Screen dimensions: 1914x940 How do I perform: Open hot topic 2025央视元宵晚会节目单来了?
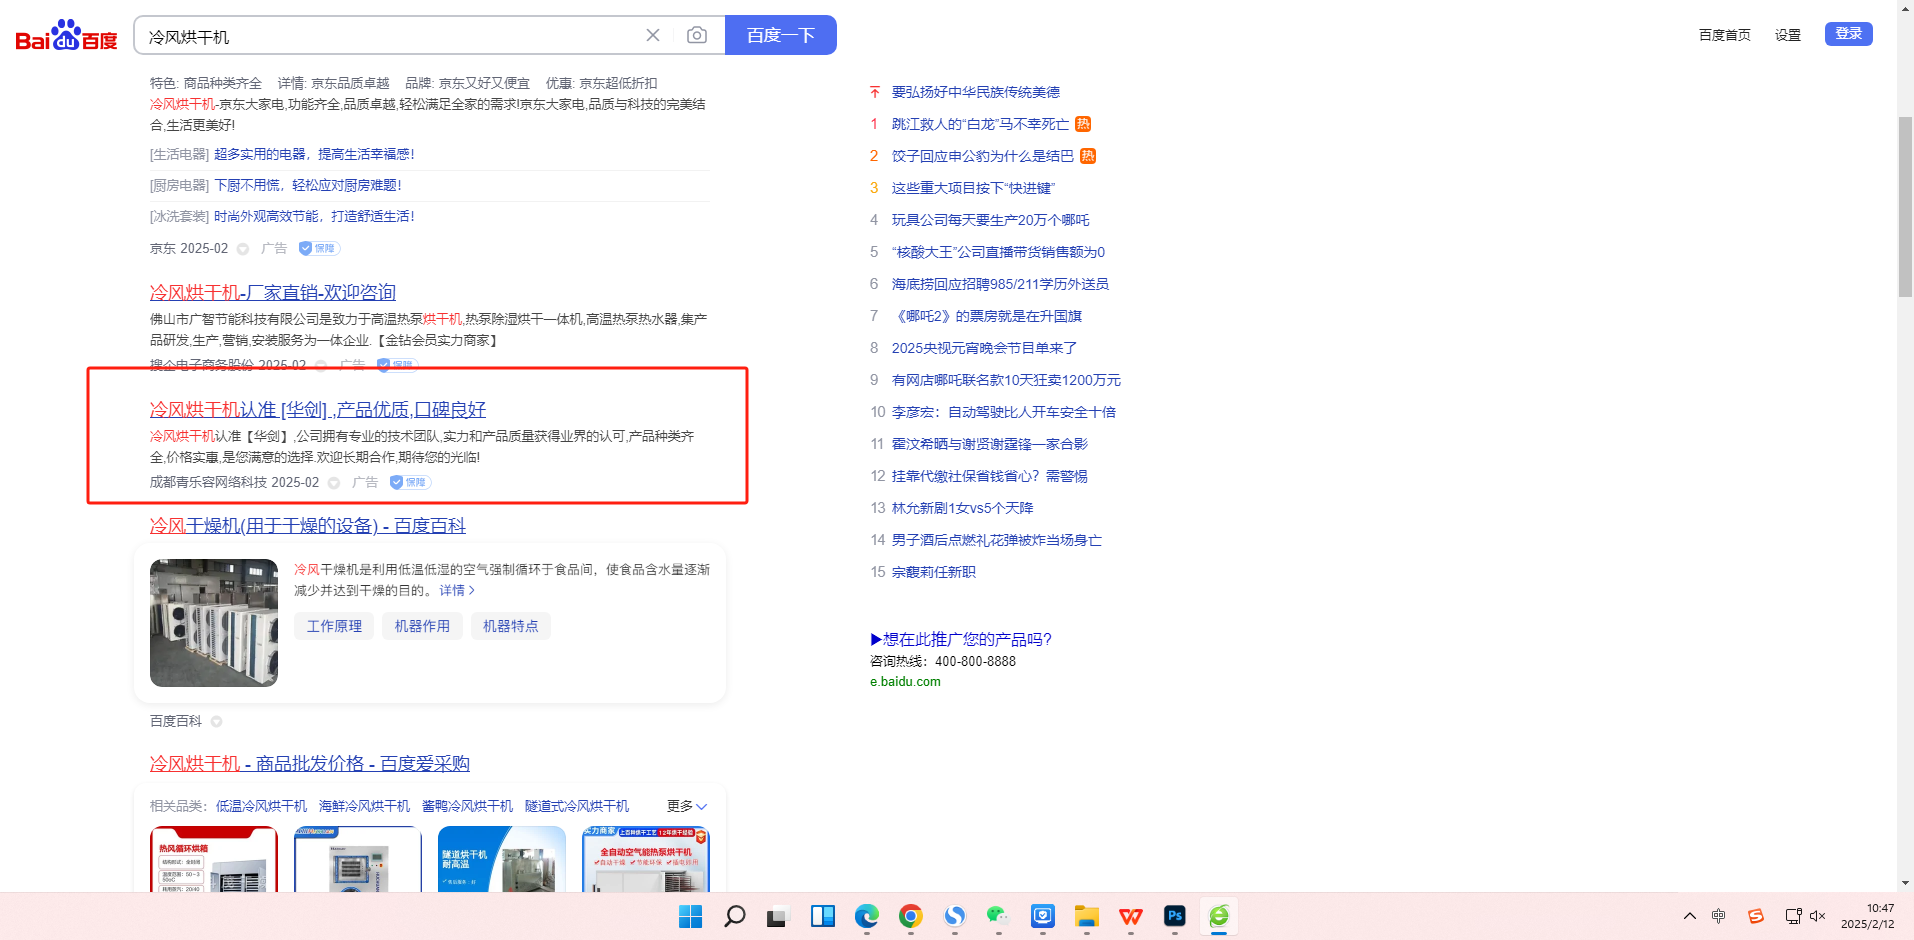pyautogui.click(x=984, y=348)
